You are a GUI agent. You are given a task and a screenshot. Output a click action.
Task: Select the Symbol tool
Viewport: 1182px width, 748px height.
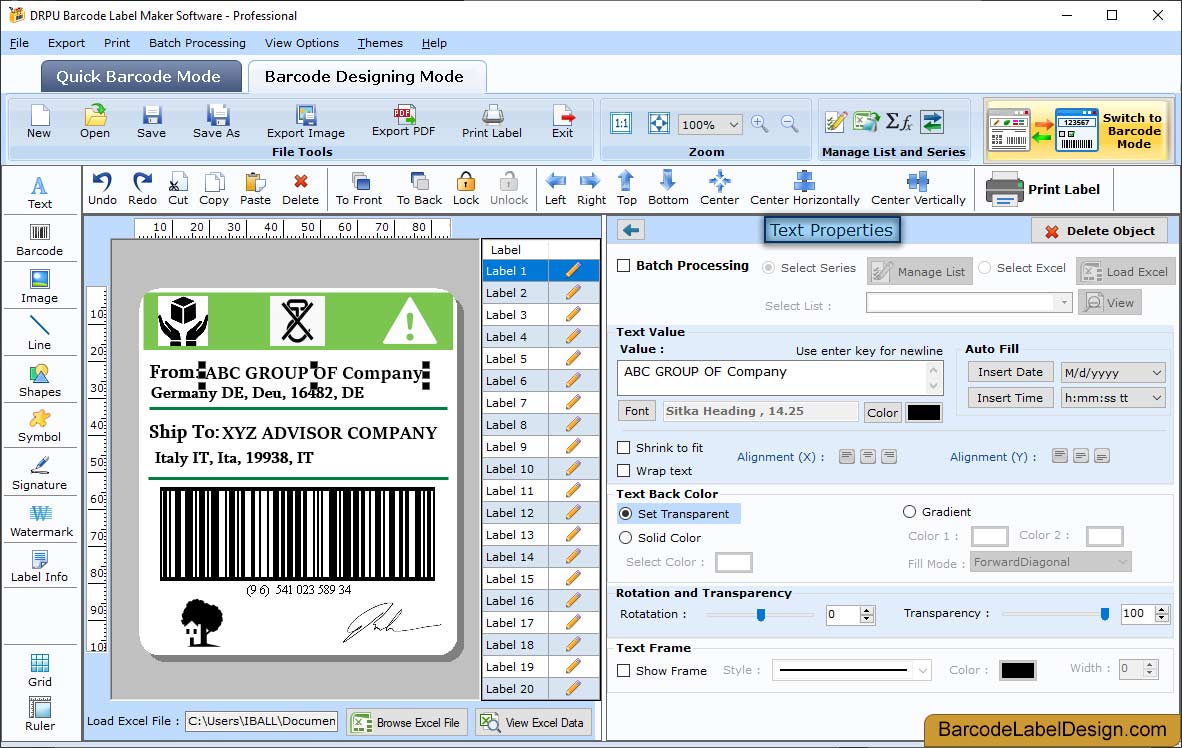[39, 426]
